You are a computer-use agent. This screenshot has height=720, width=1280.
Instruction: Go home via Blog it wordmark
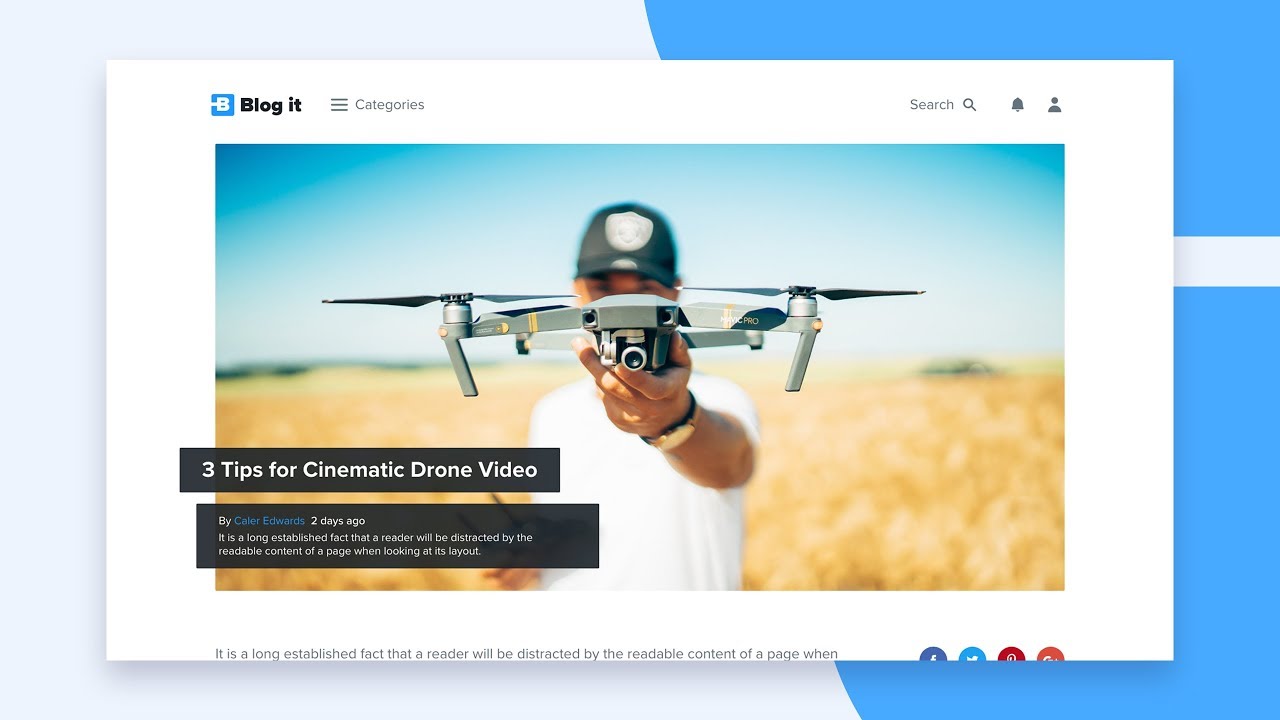[270, 105]
